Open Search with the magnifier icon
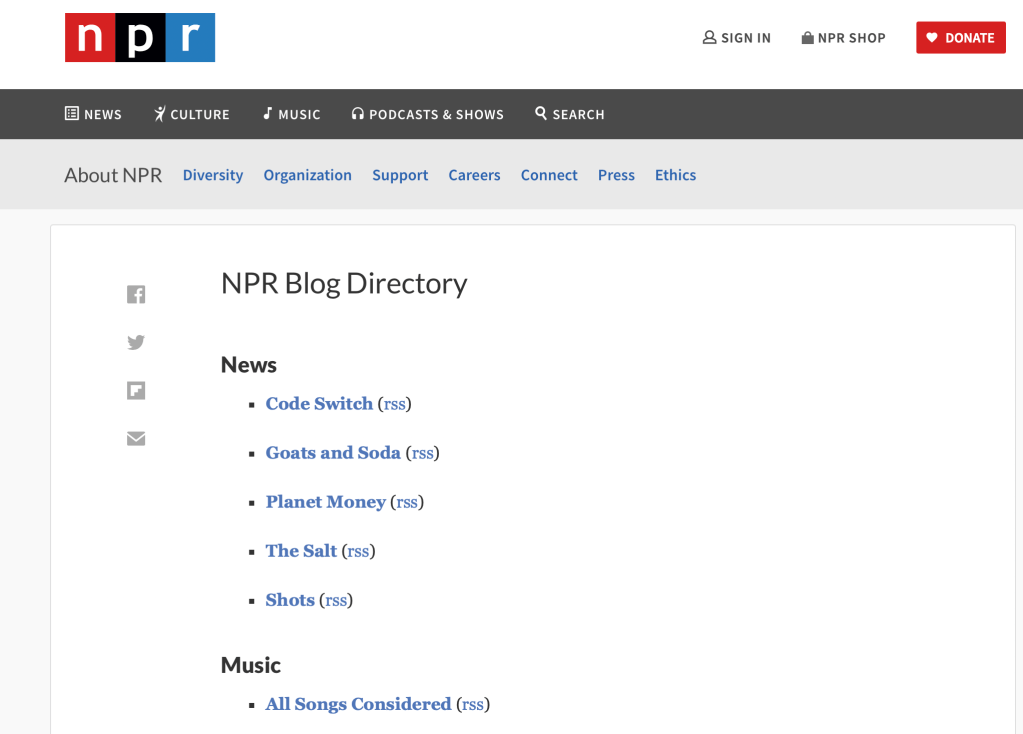Viewport: 1023px width, 734px height. 569,114
